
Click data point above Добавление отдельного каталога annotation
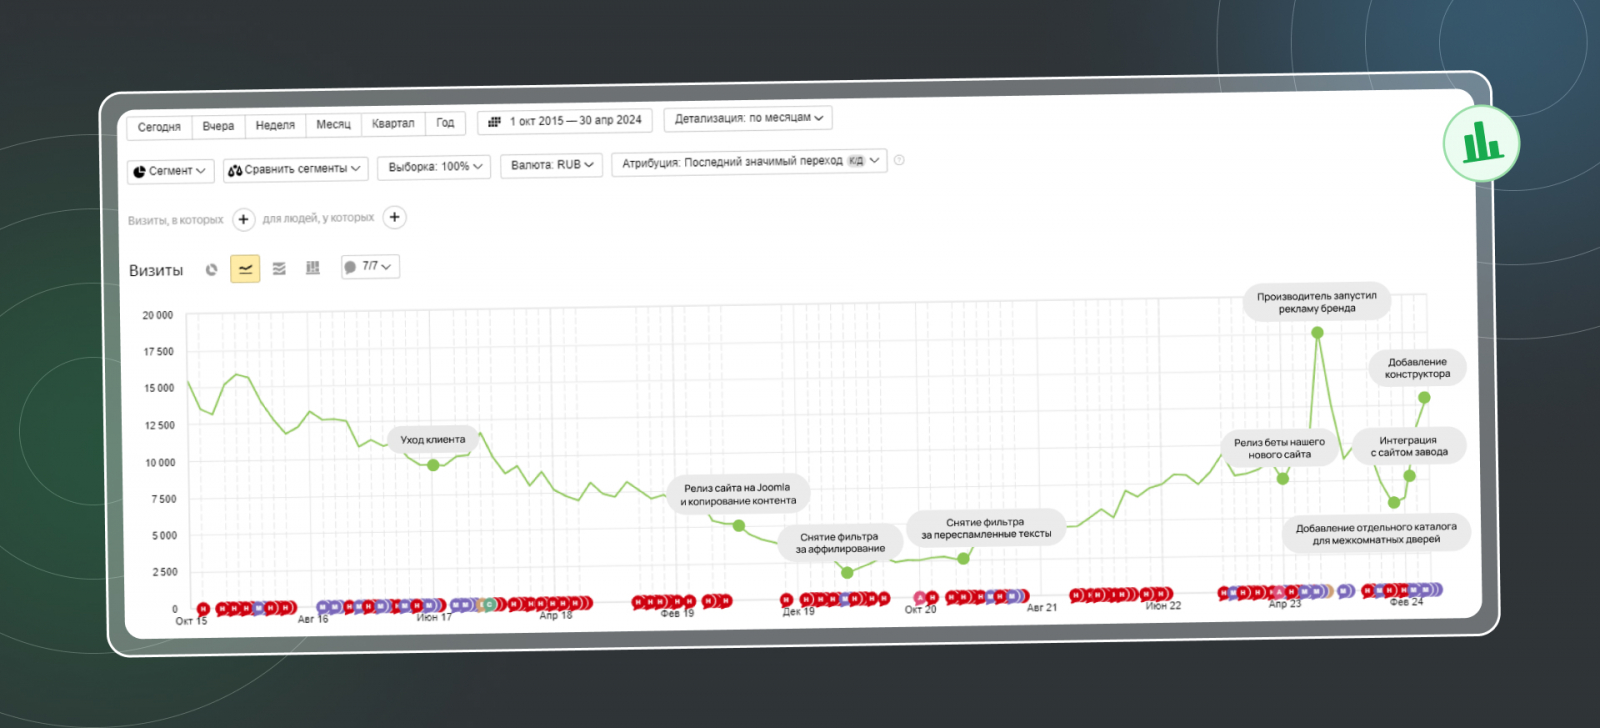1394,503
